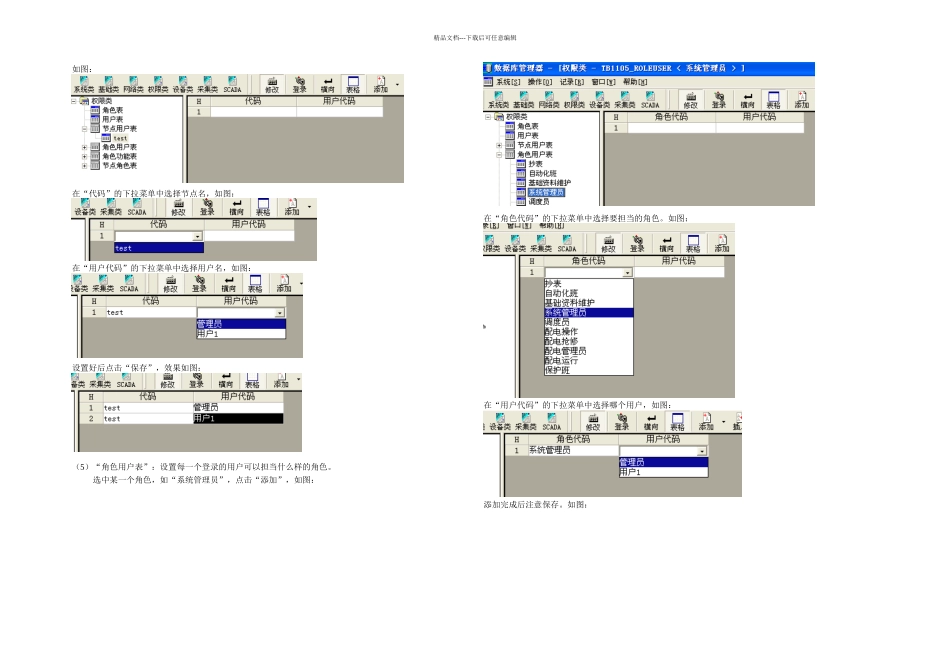Click 登录 icon in TB1105_ROLEUSER window toolbar
Image resolution: width=950 pixels, height=672 pixels.
[719, 100]
